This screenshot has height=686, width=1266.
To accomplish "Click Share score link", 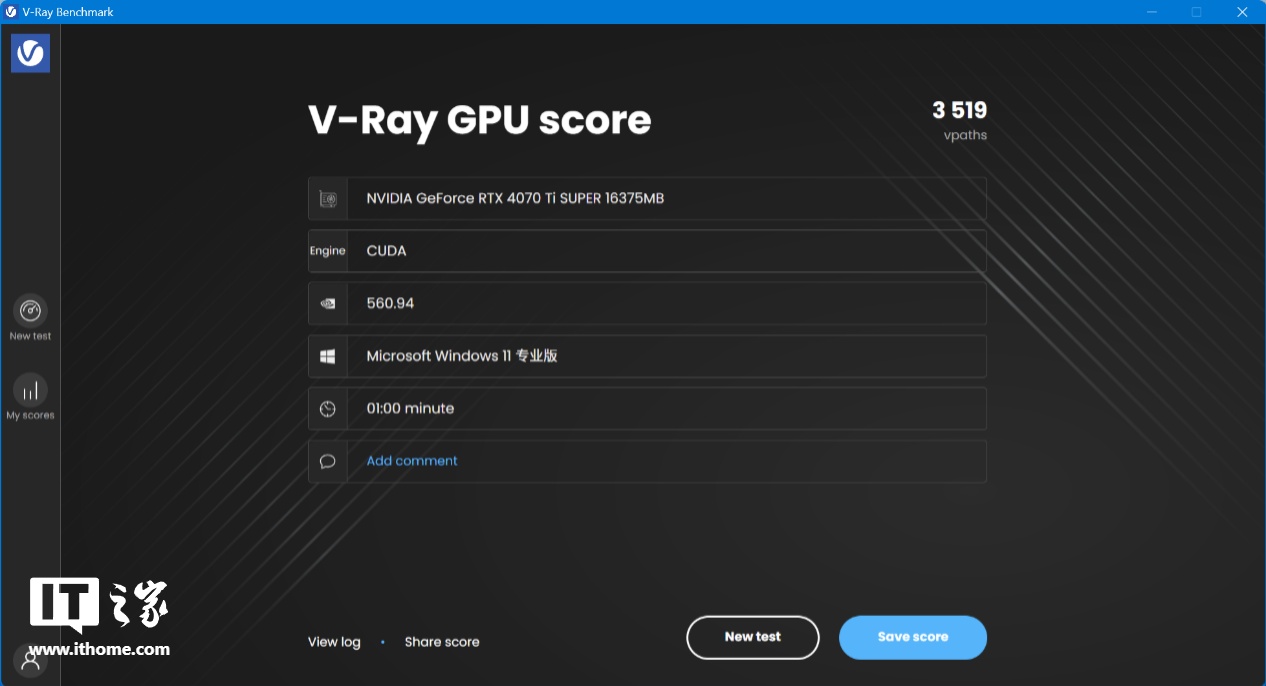I will tap(442, 642).
